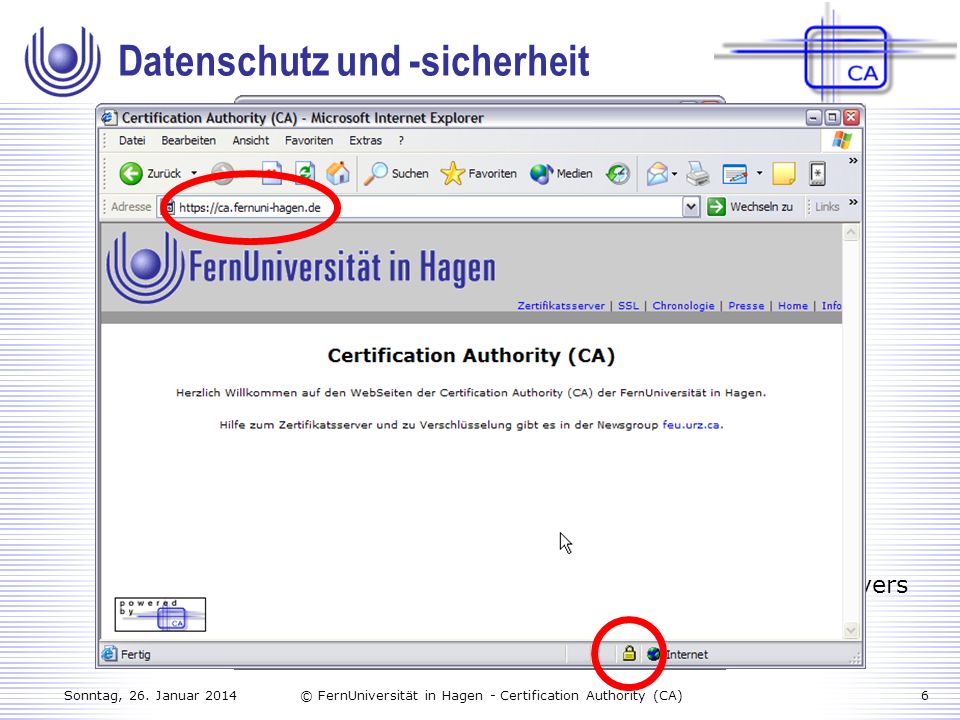Follow the SSL link

tap(628, 306)
